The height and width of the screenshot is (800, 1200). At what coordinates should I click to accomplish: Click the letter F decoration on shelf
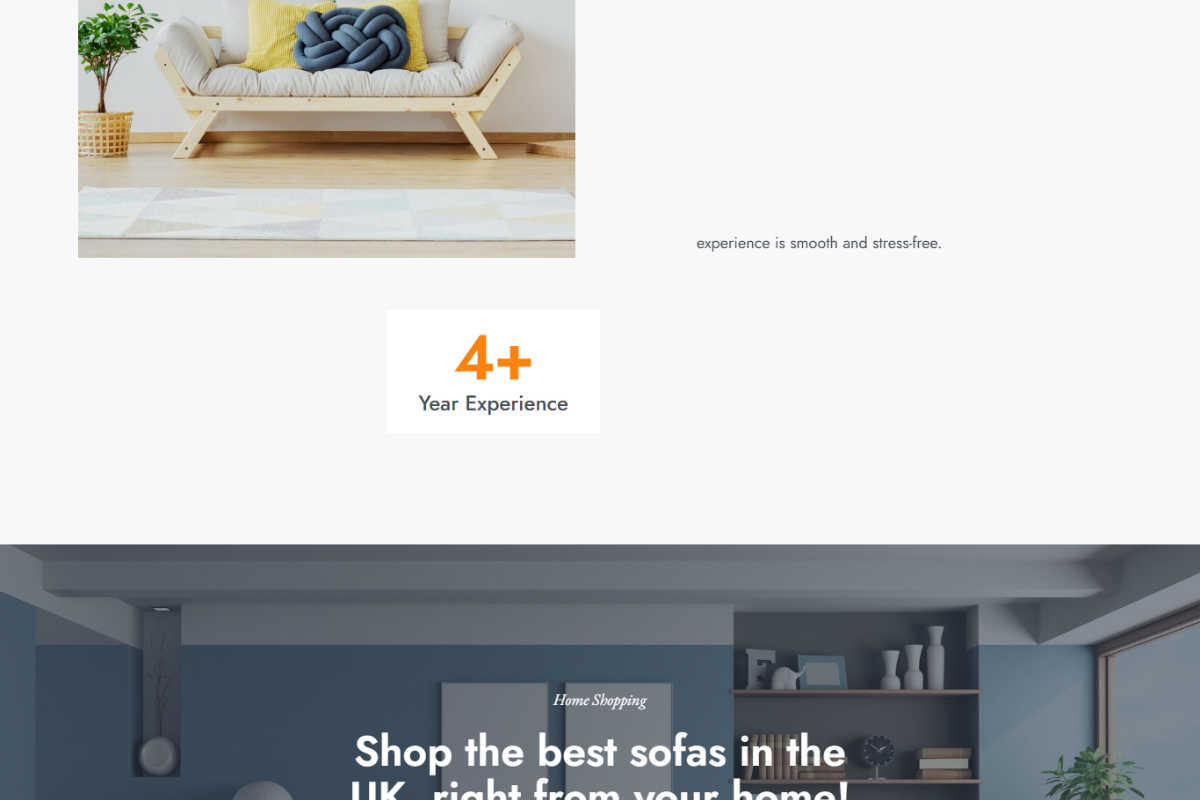[x=759, y=668]
